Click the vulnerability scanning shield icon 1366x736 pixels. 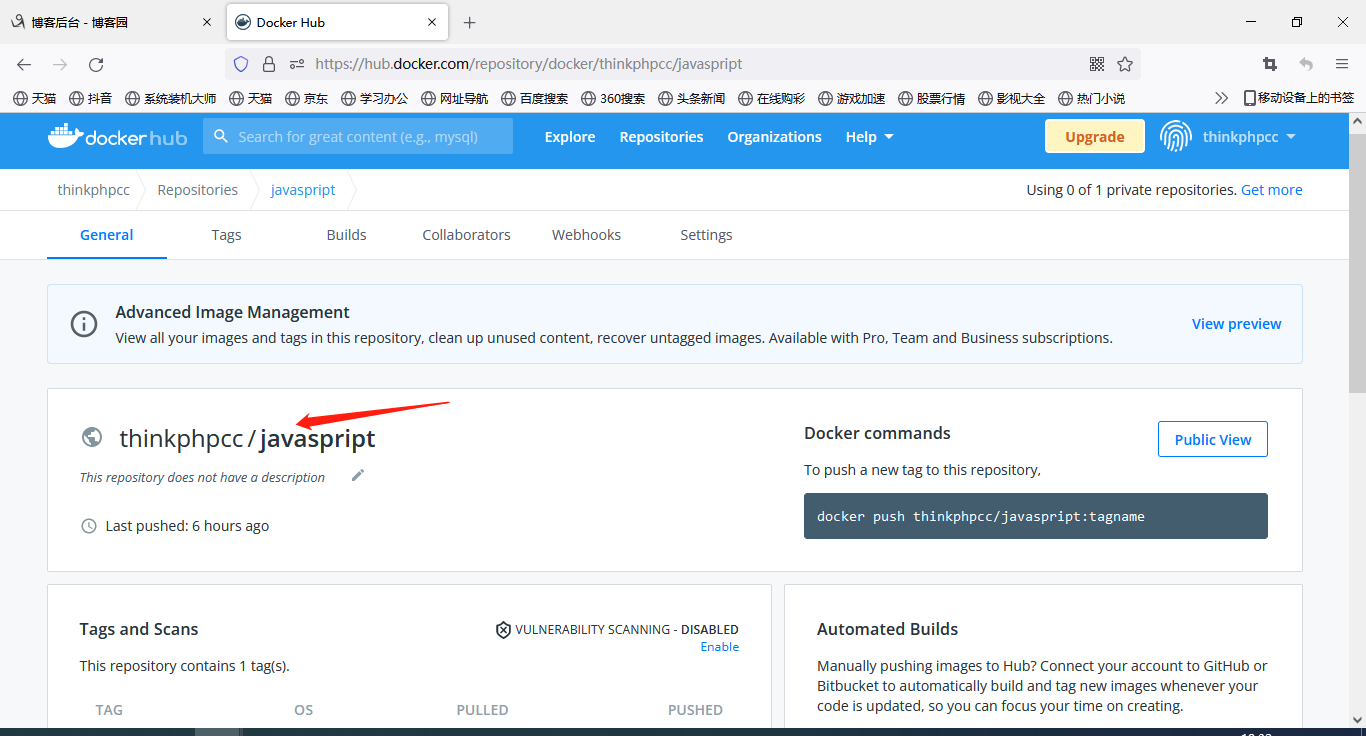tap(503, 630)
